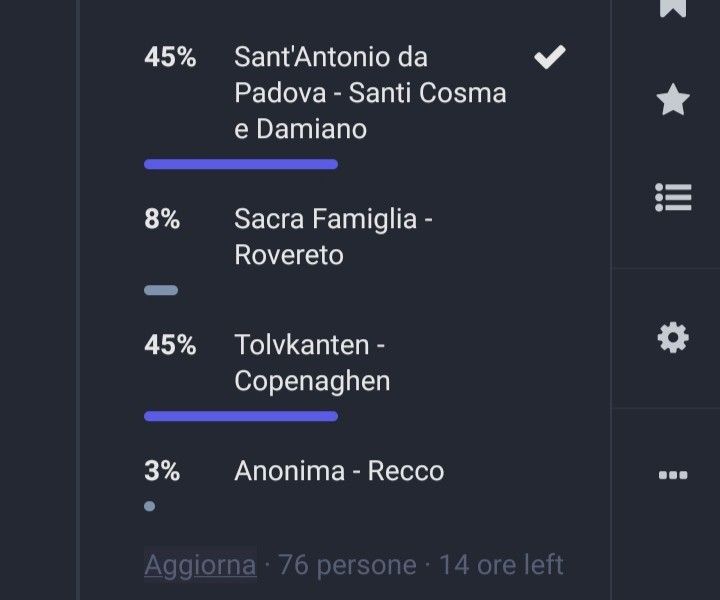Click the 45% label for Sant'Antonio
This screenshot has width=720, height=600.
(x=170, y=57)
